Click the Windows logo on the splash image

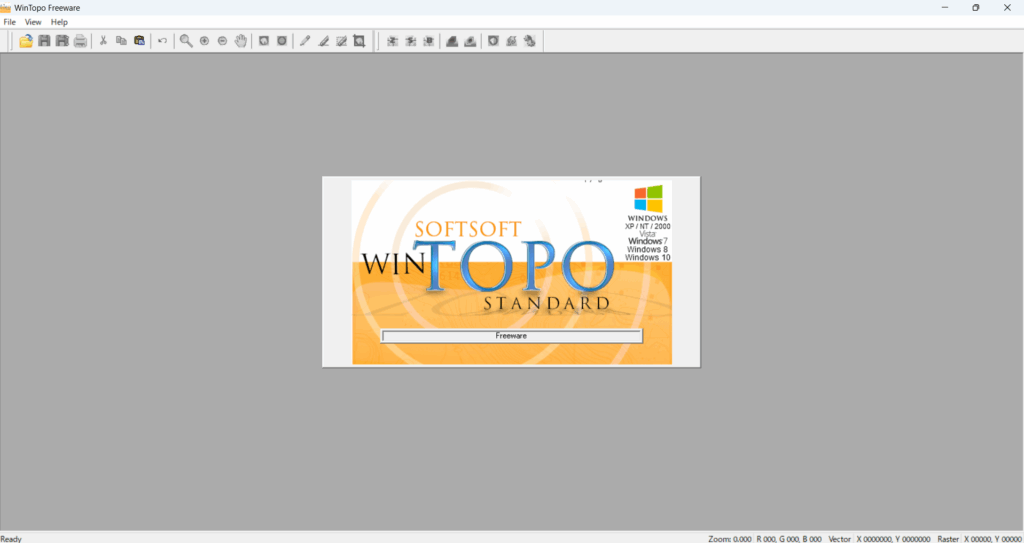648,198
